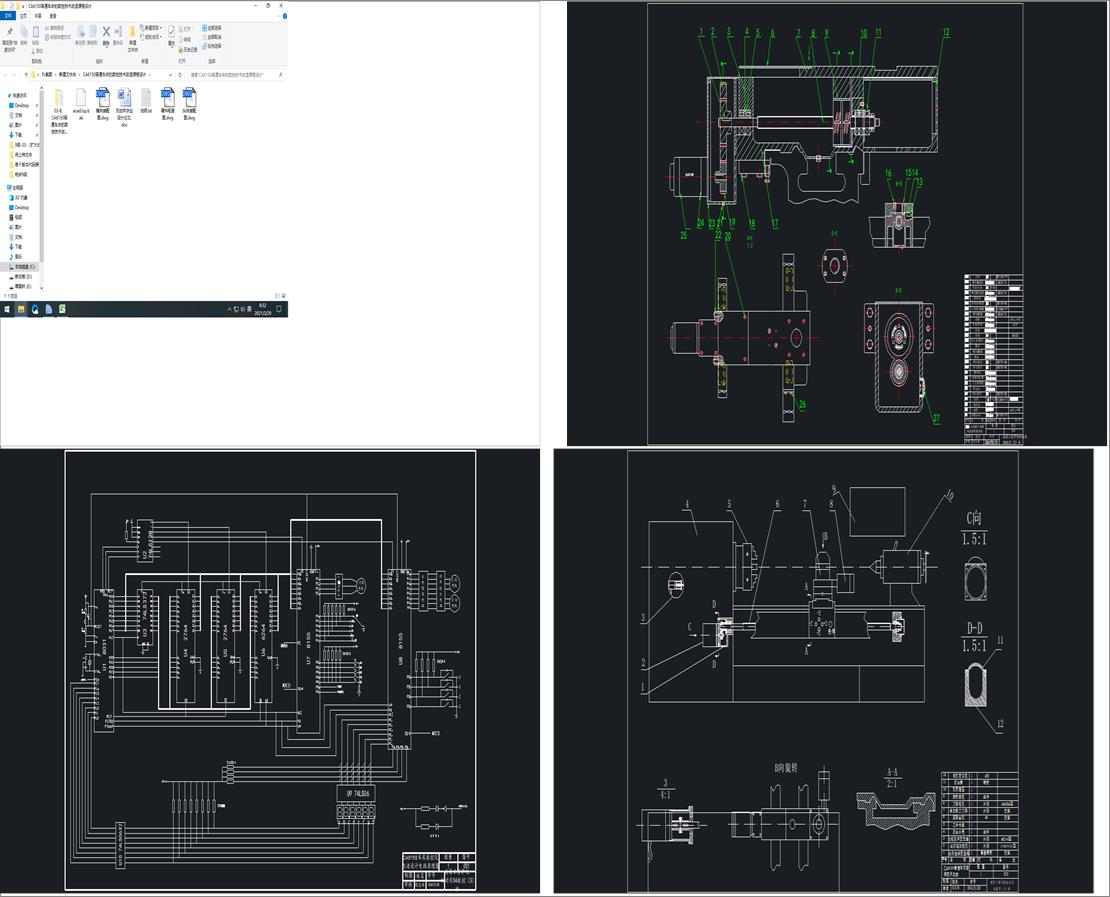Viewport: 1110px width, 897px height.
Task: Select 3D Objects in navigation pane
Action: click(x=19, y=198)
